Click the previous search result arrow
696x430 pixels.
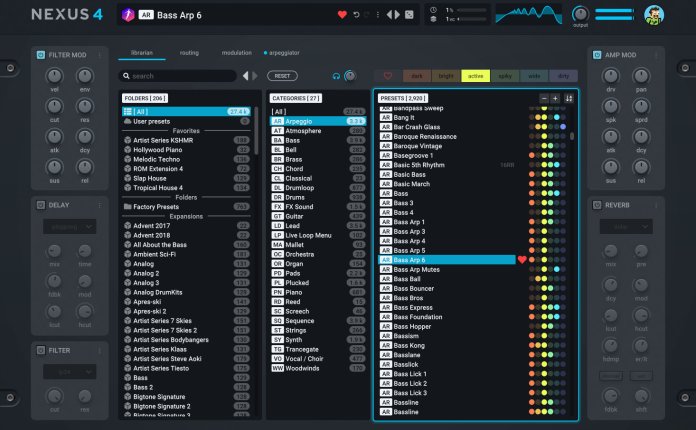[246, 76]
